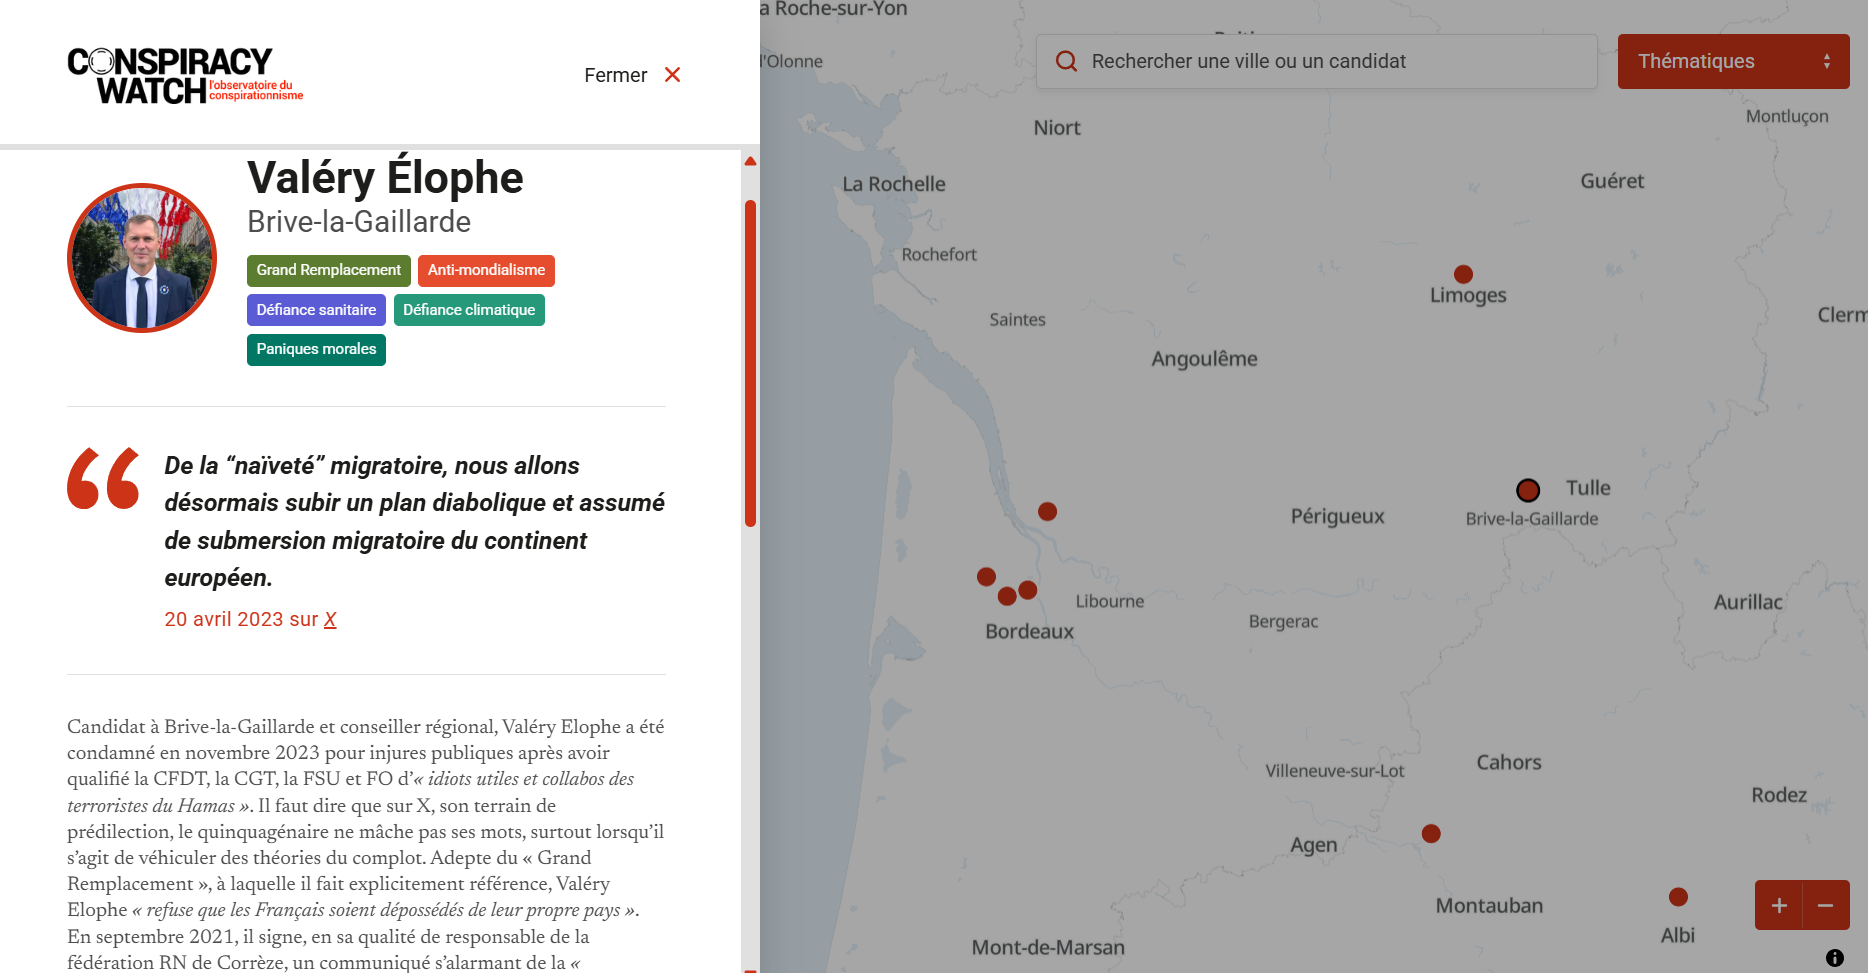Screen dimensions: 1868x973
Task: Click the Paniques morales tag
Action: (316, 349)
